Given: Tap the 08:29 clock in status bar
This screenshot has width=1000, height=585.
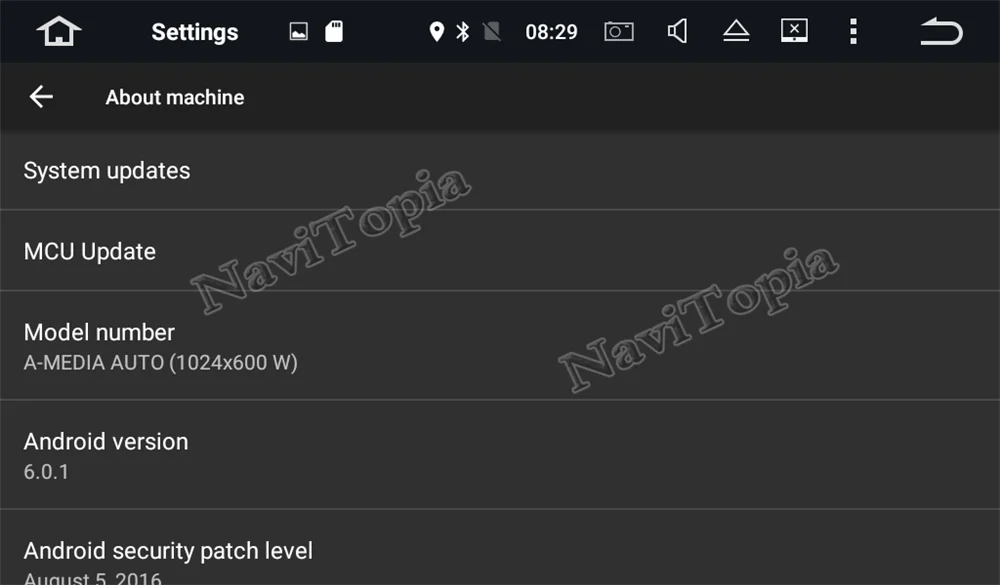Looking at the screenshot, I should point(552,32).
